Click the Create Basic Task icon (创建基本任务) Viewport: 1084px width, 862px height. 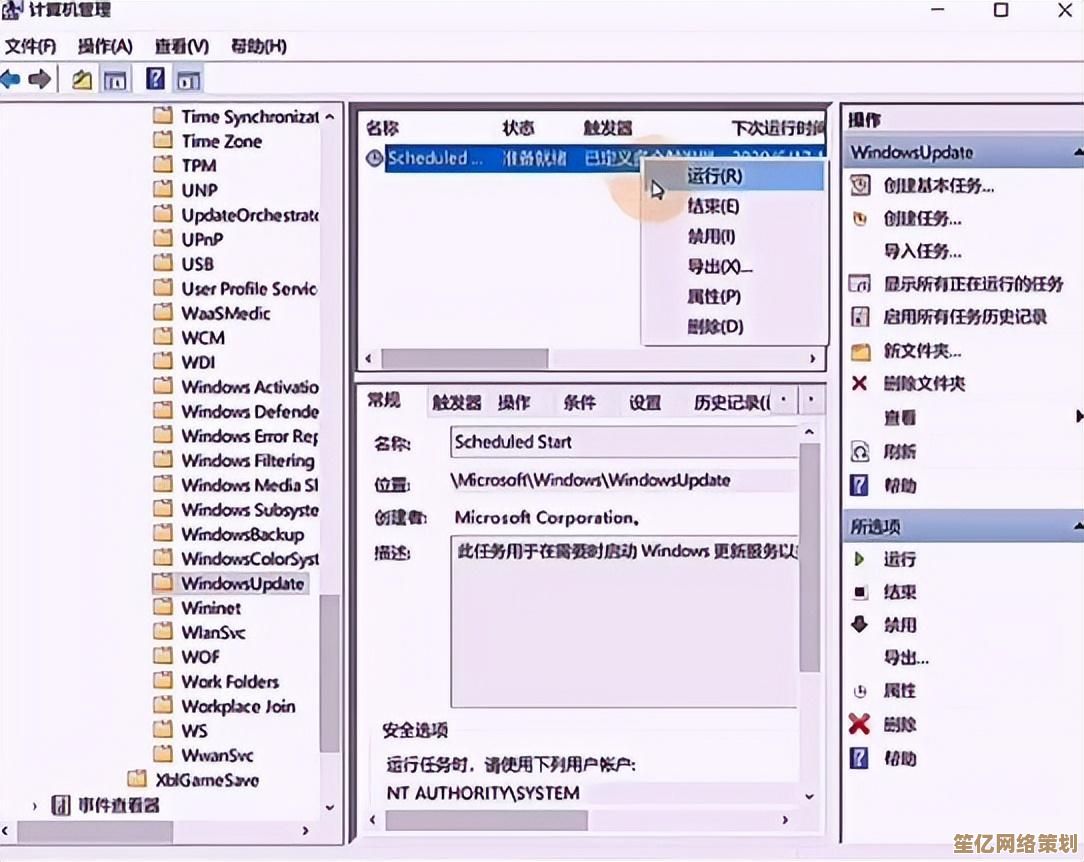(859, 186)
